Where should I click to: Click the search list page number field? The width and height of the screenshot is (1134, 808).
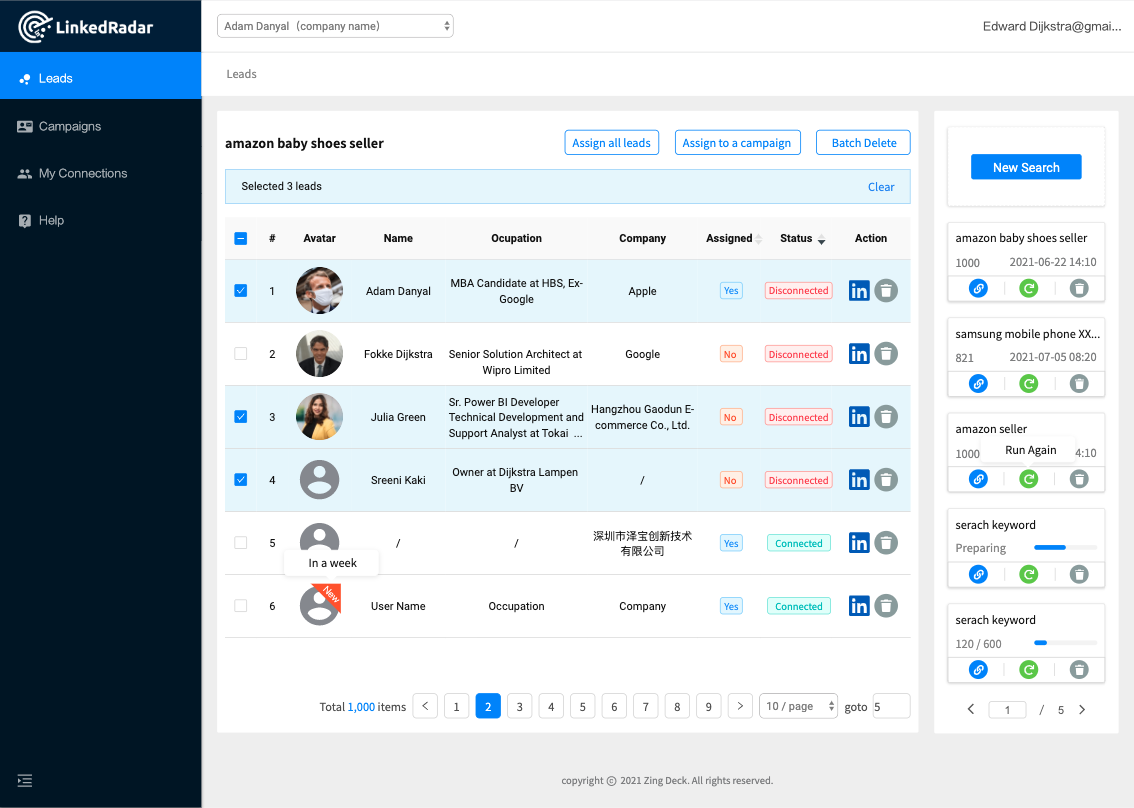click(1007, 710)
